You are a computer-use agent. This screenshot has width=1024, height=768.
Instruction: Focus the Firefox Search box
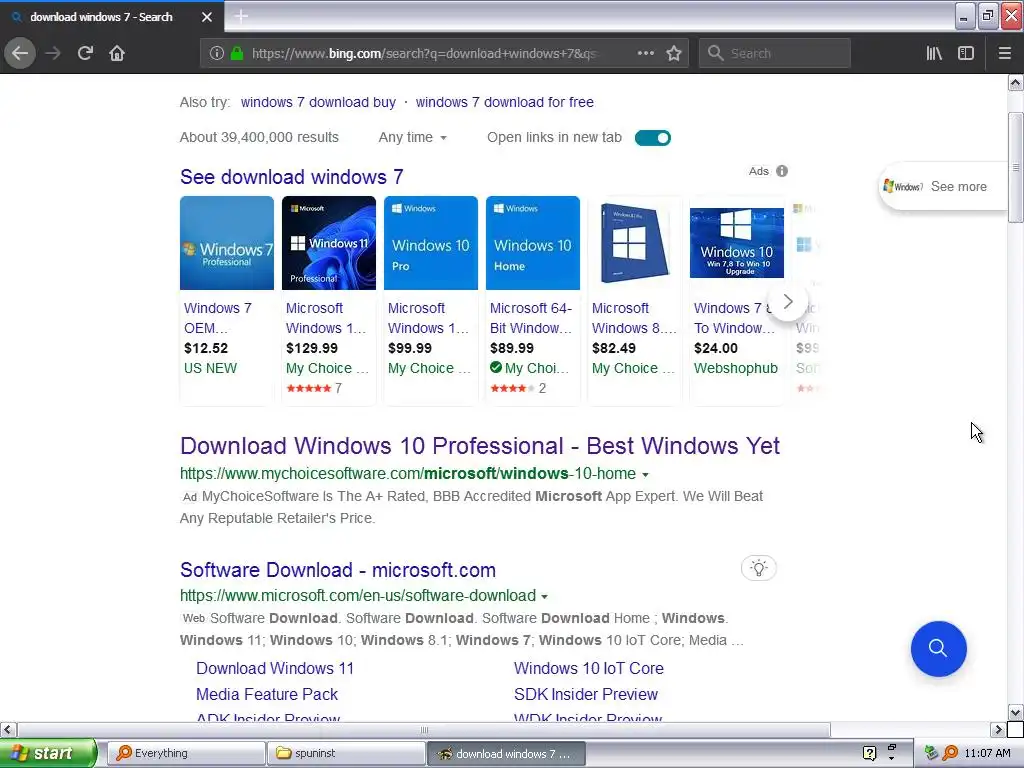pyautogui.click(x=775, y=53)
